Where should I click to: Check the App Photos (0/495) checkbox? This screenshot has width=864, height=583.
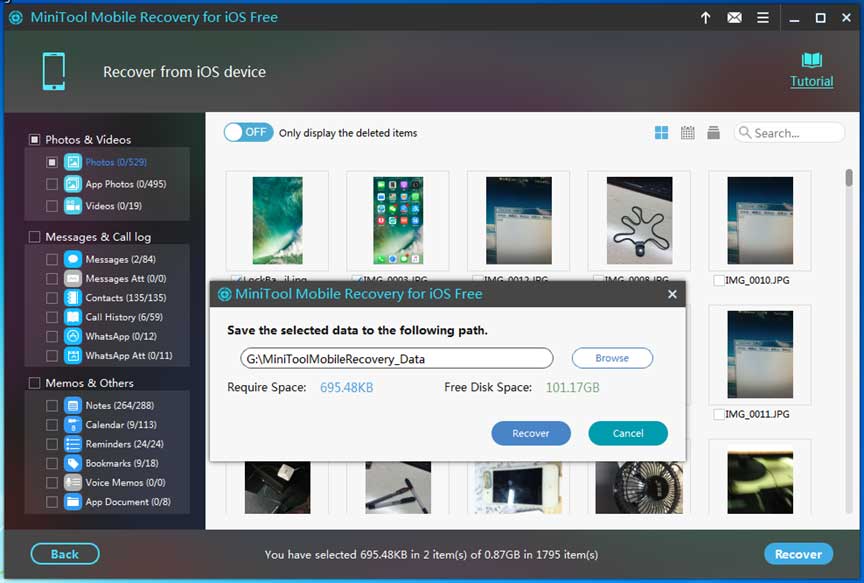tap(52, 183)
